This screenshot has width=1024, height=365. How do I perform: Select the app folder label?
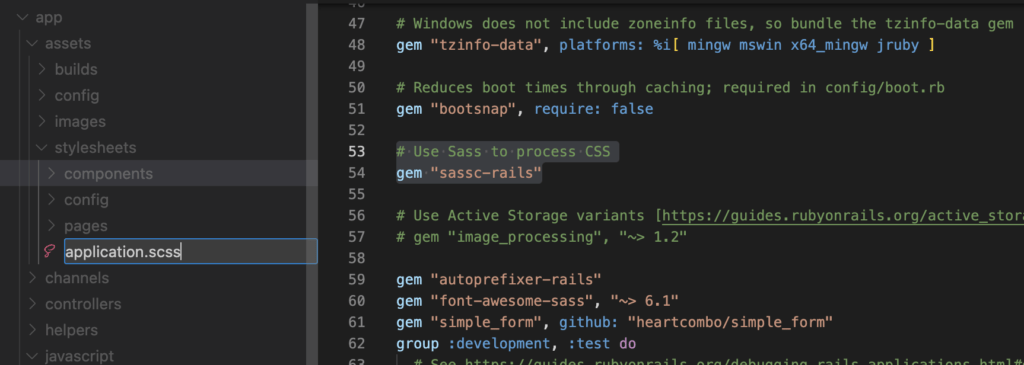coord(49,18)
